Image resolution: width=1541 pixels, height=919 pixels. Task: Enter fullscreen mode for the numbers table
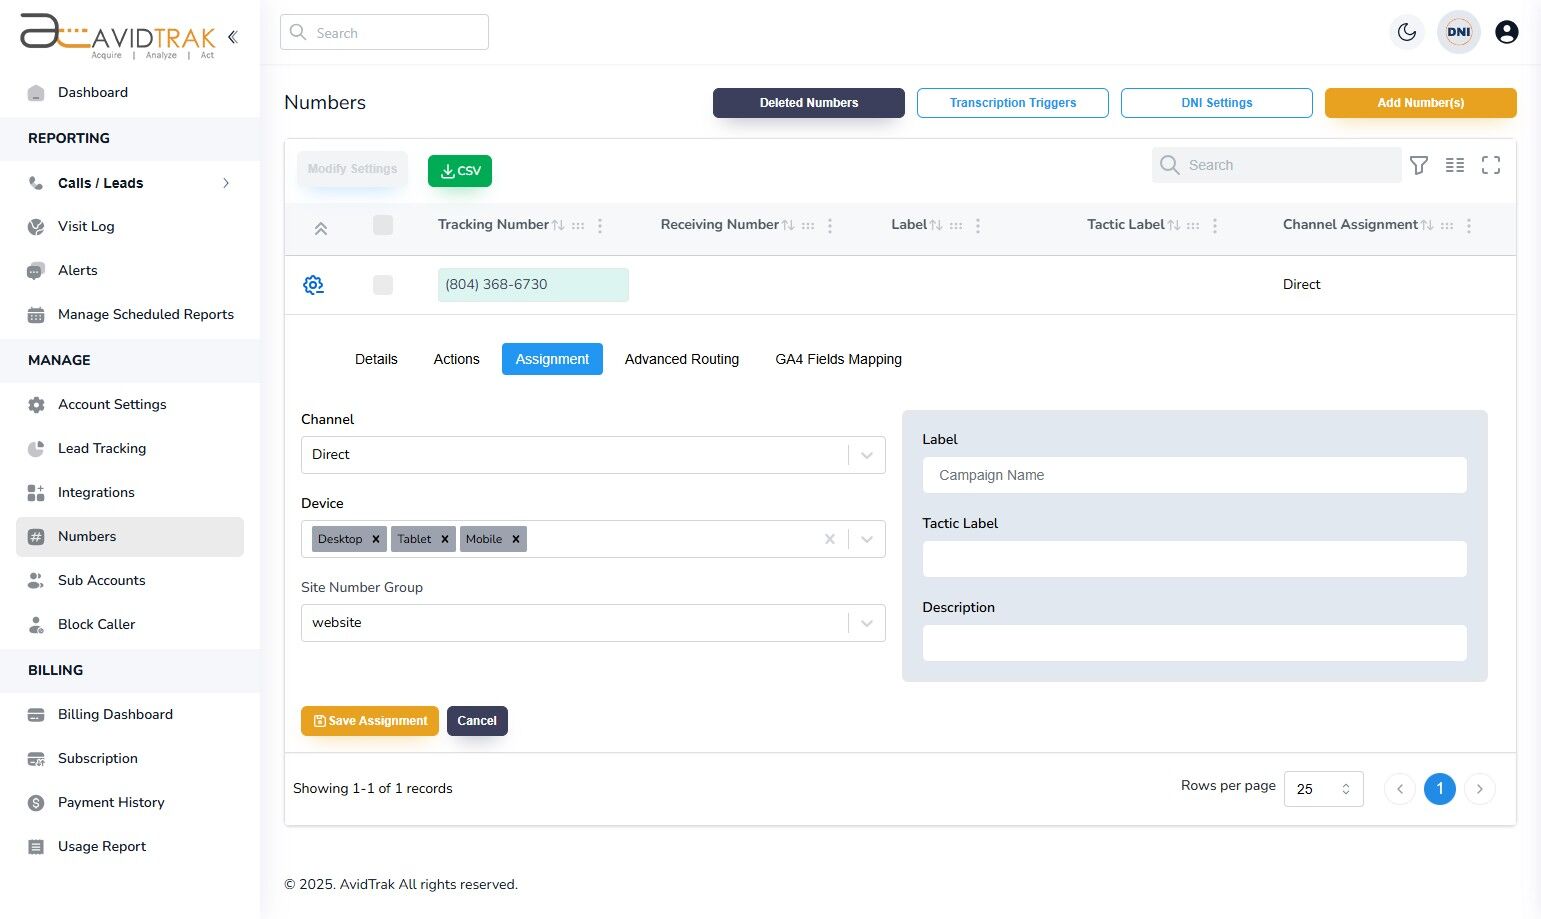pos(1491,165)
